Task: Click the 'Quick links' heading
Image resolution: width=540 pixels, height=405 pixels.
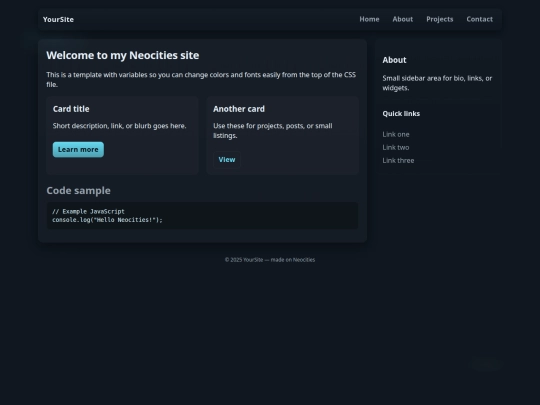Action: tap(401, 114)
